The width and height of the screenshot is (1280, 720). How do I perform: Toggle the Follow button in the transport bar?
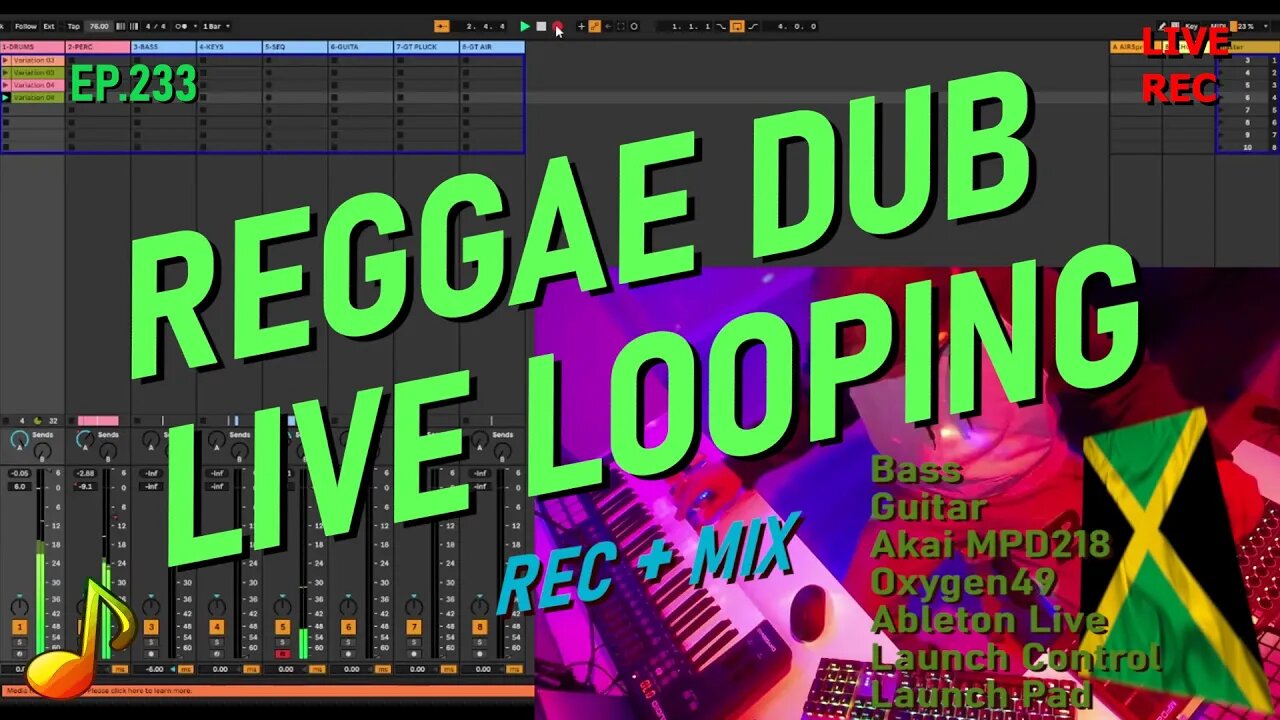[25, 26]
